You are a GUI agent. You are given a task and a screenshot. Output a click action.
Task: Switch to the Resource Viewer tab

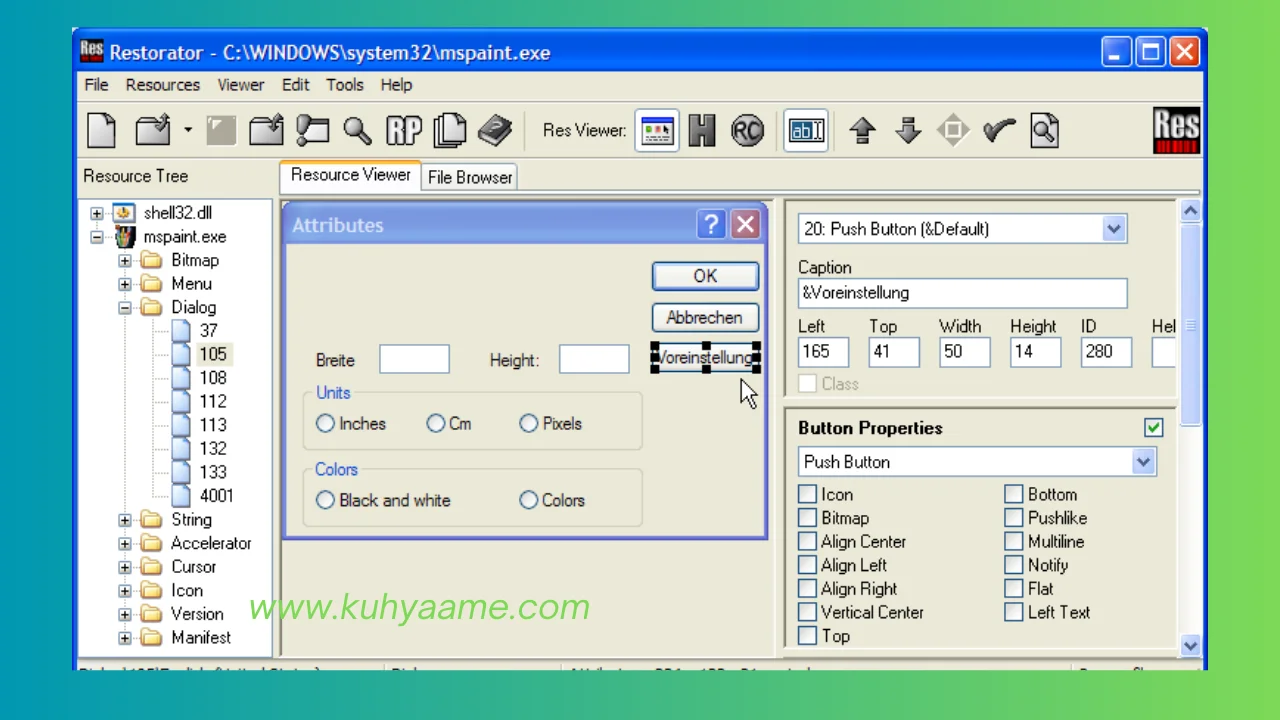point(350,175)
